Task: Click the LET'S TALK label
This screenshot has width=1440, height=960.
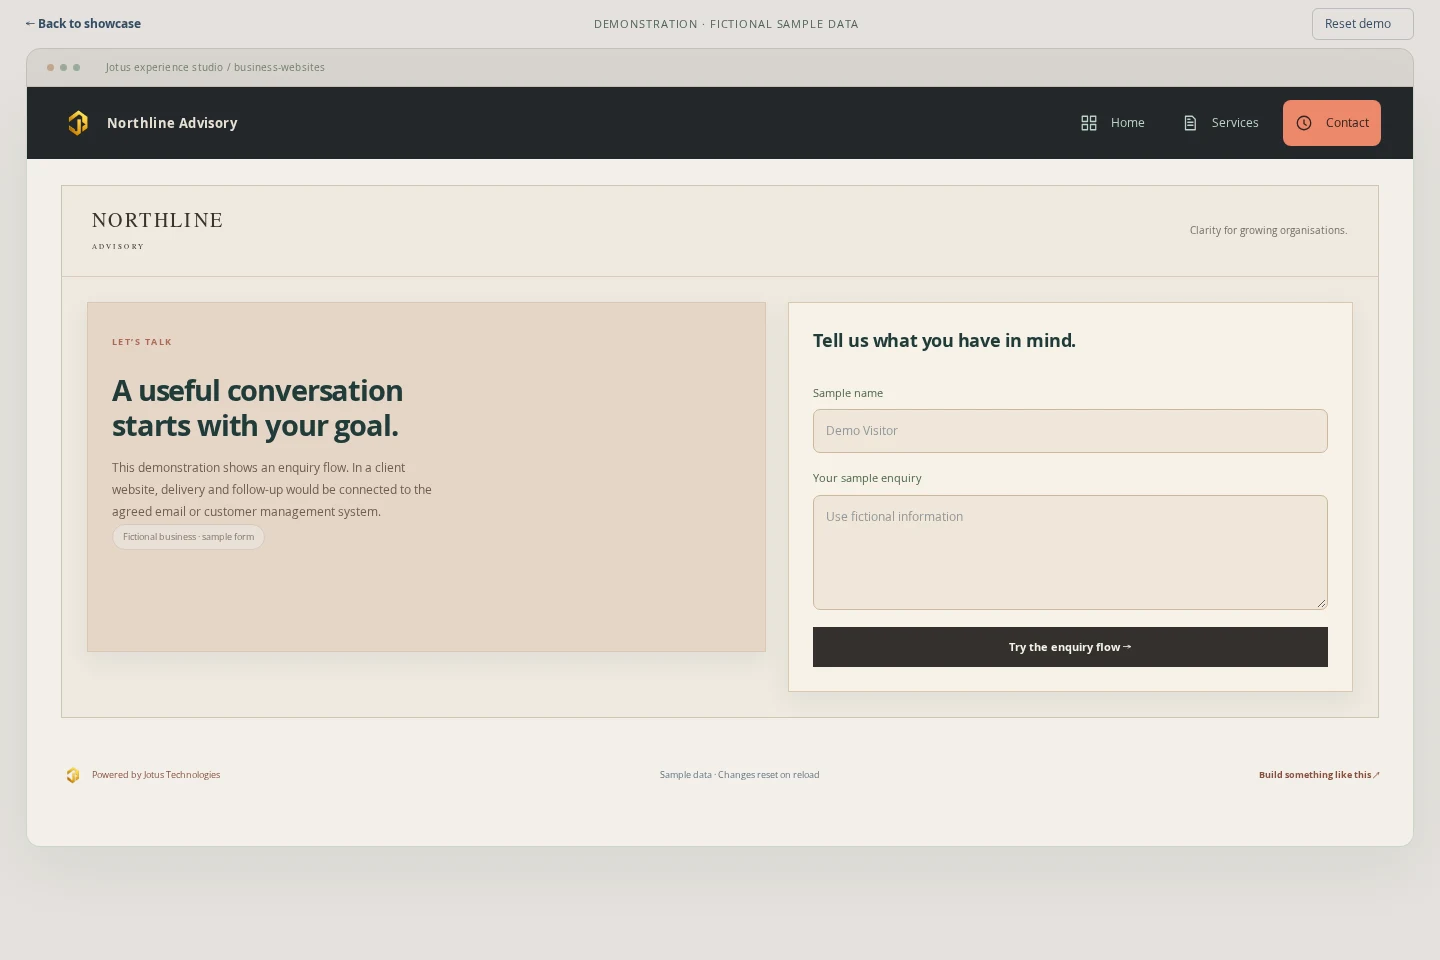Action: click(x=142, y=342)
